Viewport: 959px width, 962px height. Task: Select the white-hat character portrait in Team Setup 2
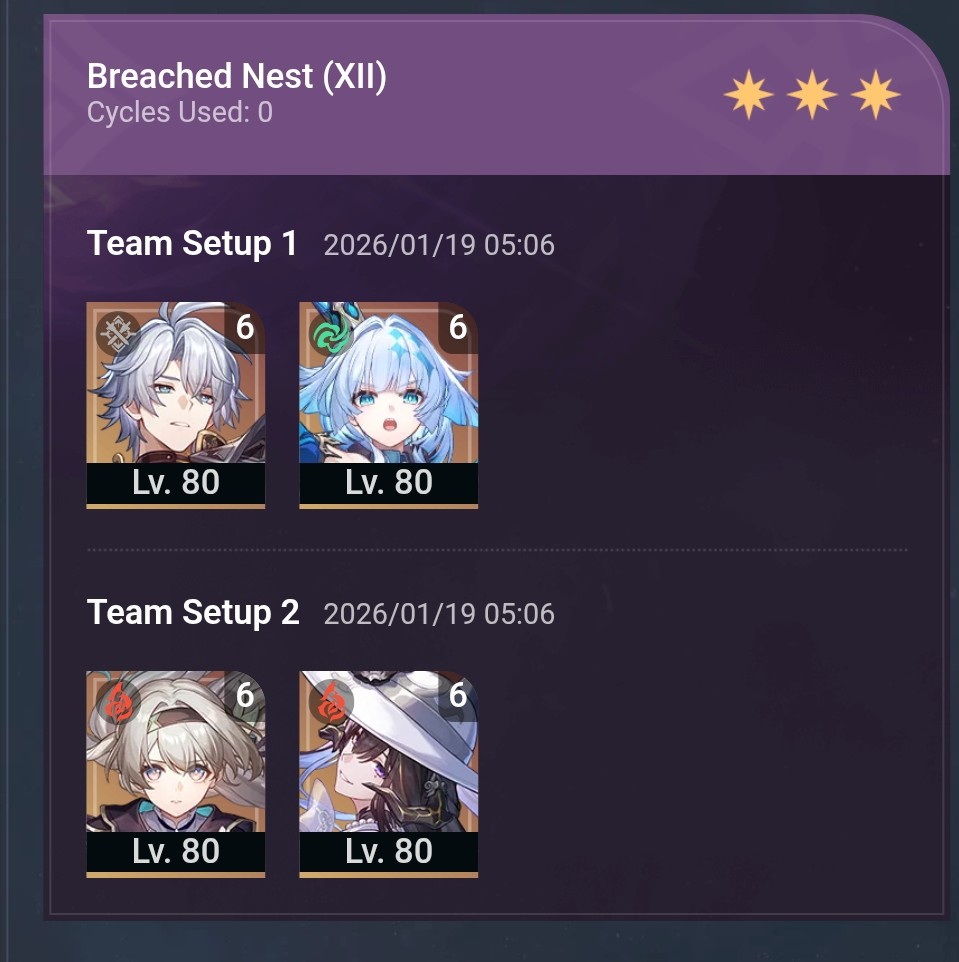[x=388, y=774]
